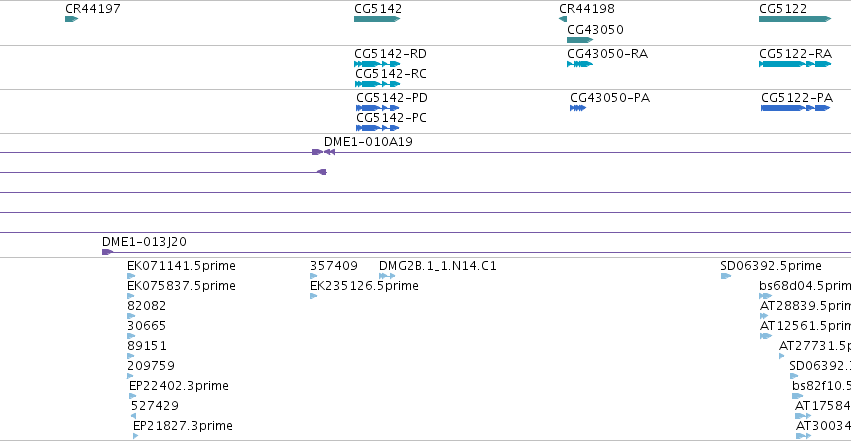Select the DME1-013J20 clone label
The width and height of the screenshot is (851, 441).
(144, 241)
